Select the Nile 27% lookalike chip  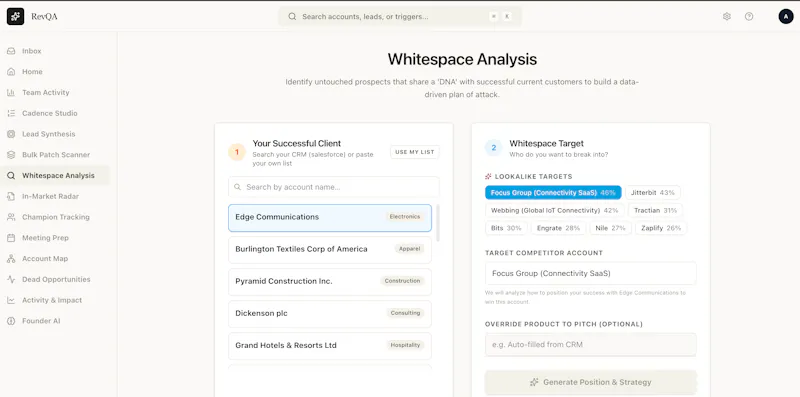(x=610, y=228)
